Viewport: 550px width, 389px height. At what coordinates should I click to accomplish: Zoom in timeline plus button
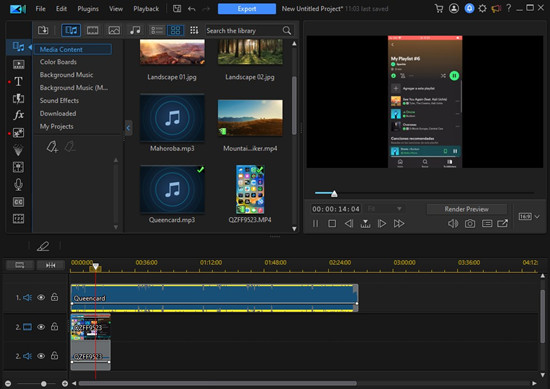coord(65,384)
